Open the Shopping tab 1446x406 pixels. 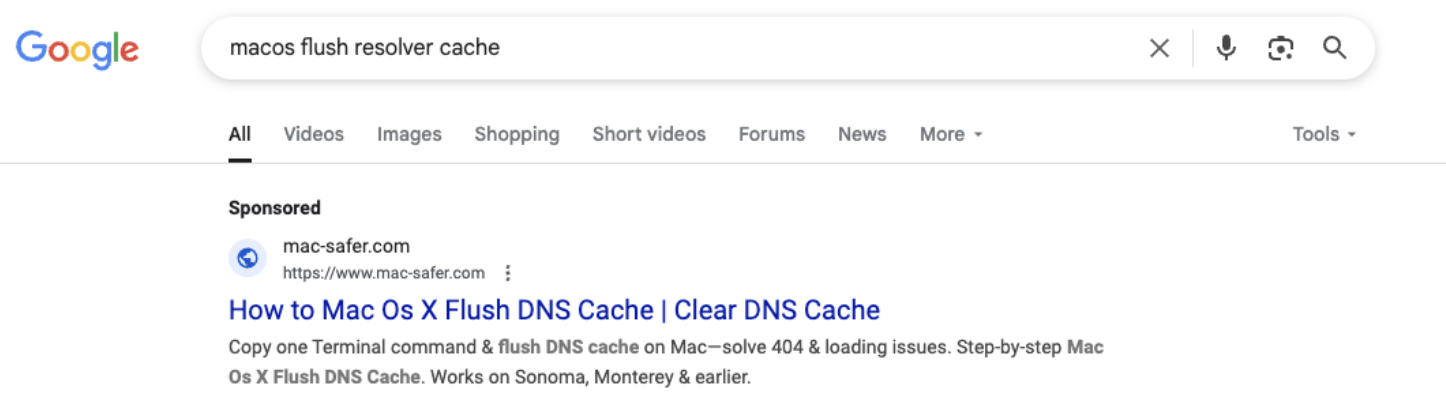coord(517,134)
